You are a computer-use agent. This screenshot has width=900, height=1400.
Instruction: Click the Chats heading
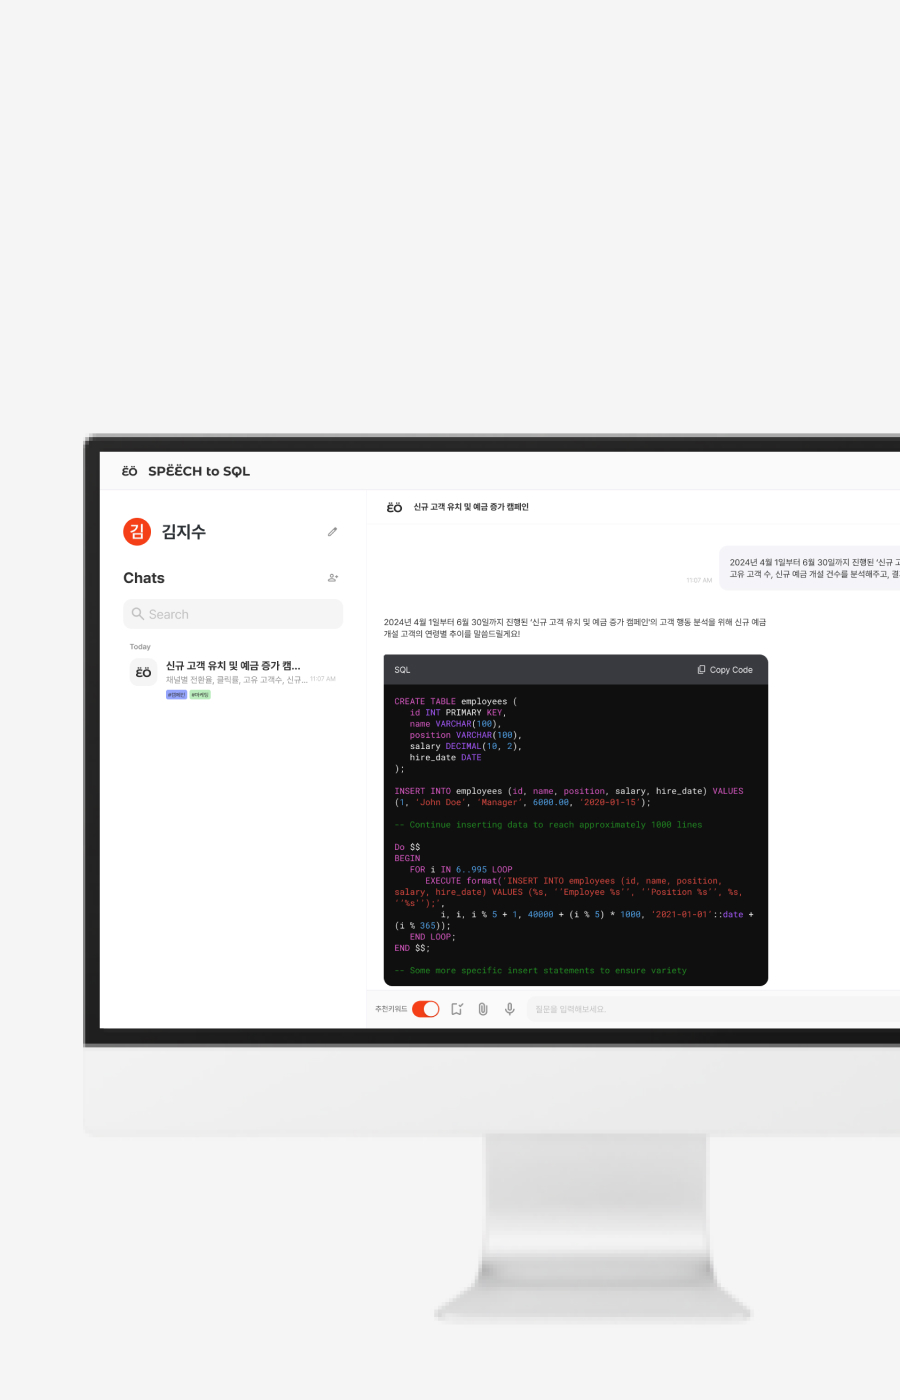pyautogui.click(x=144, y=578)
